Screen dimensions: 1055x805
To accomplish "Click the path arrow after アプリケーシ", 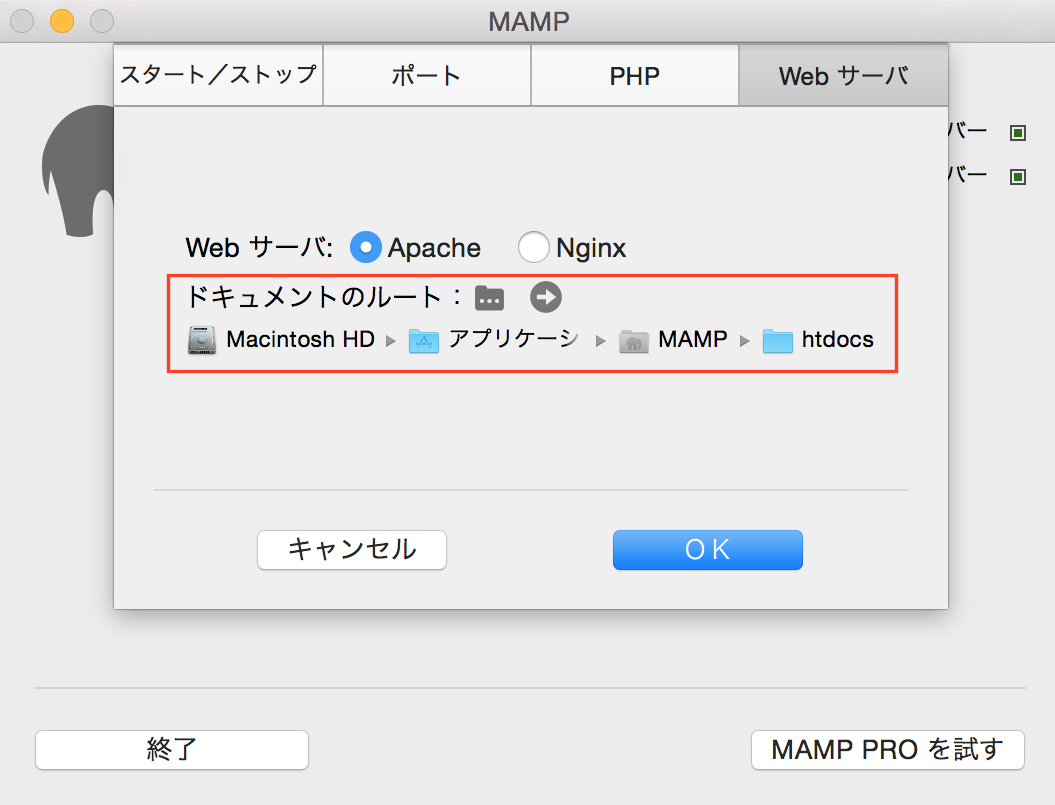I will [601, 341].
